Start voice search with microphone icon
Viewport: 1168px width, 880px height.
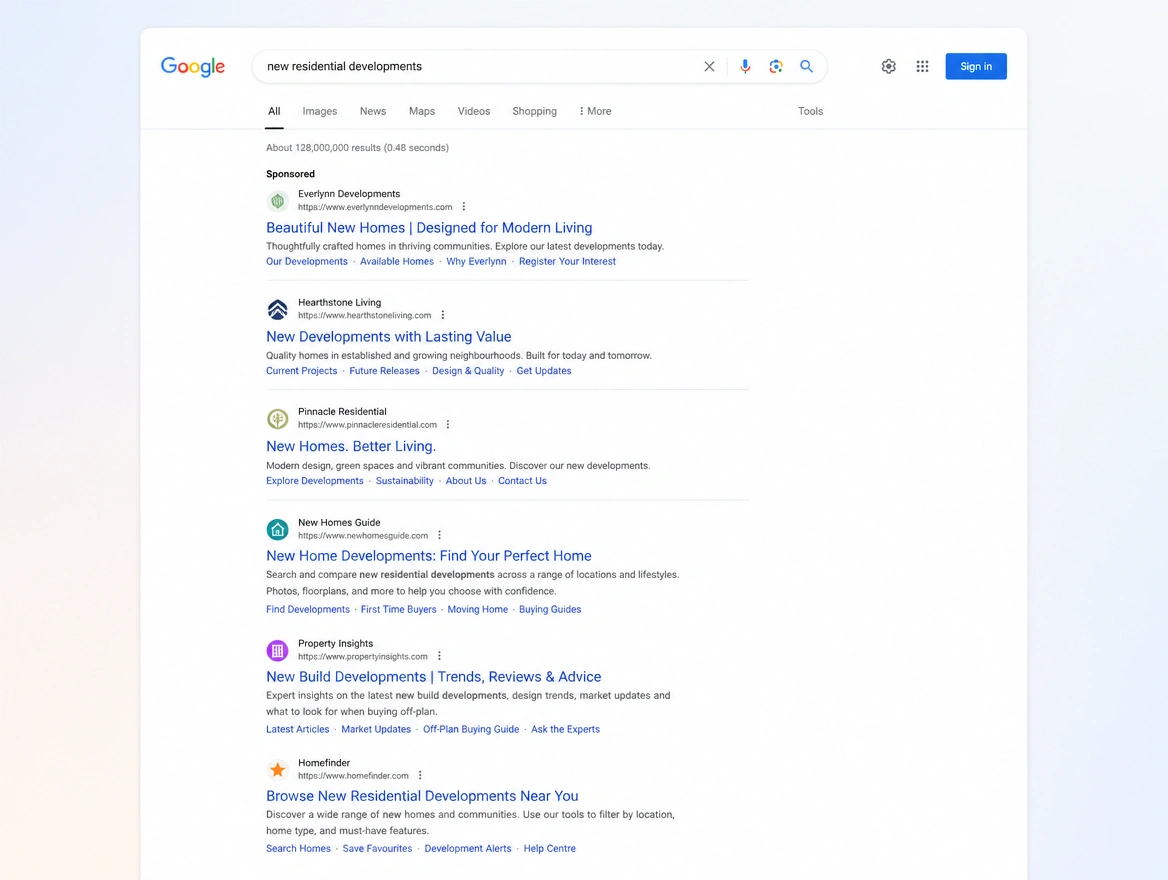click(x=745, y=66)
